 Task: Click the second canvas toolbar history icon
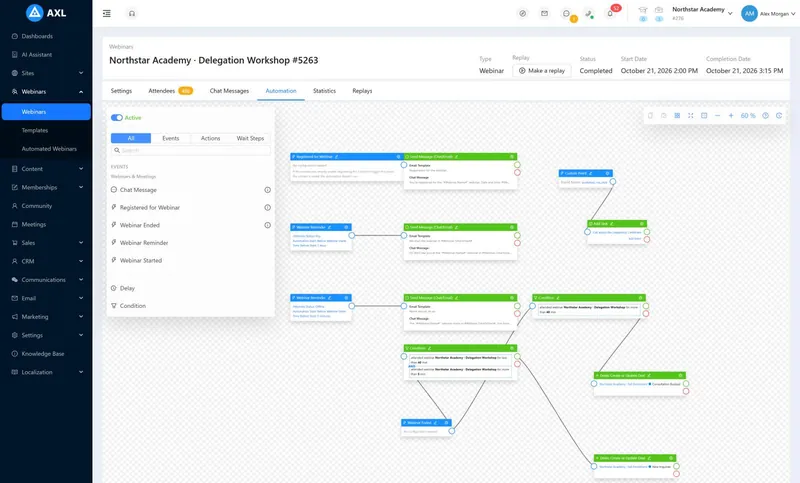coord(664,116)
